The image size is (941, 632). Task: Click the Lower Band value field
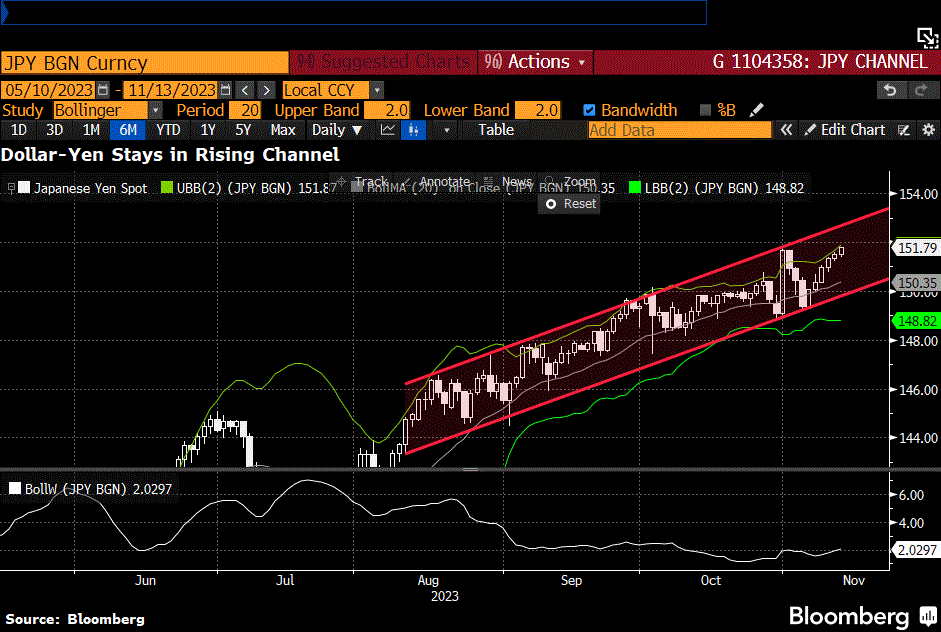tap(538, 110)
